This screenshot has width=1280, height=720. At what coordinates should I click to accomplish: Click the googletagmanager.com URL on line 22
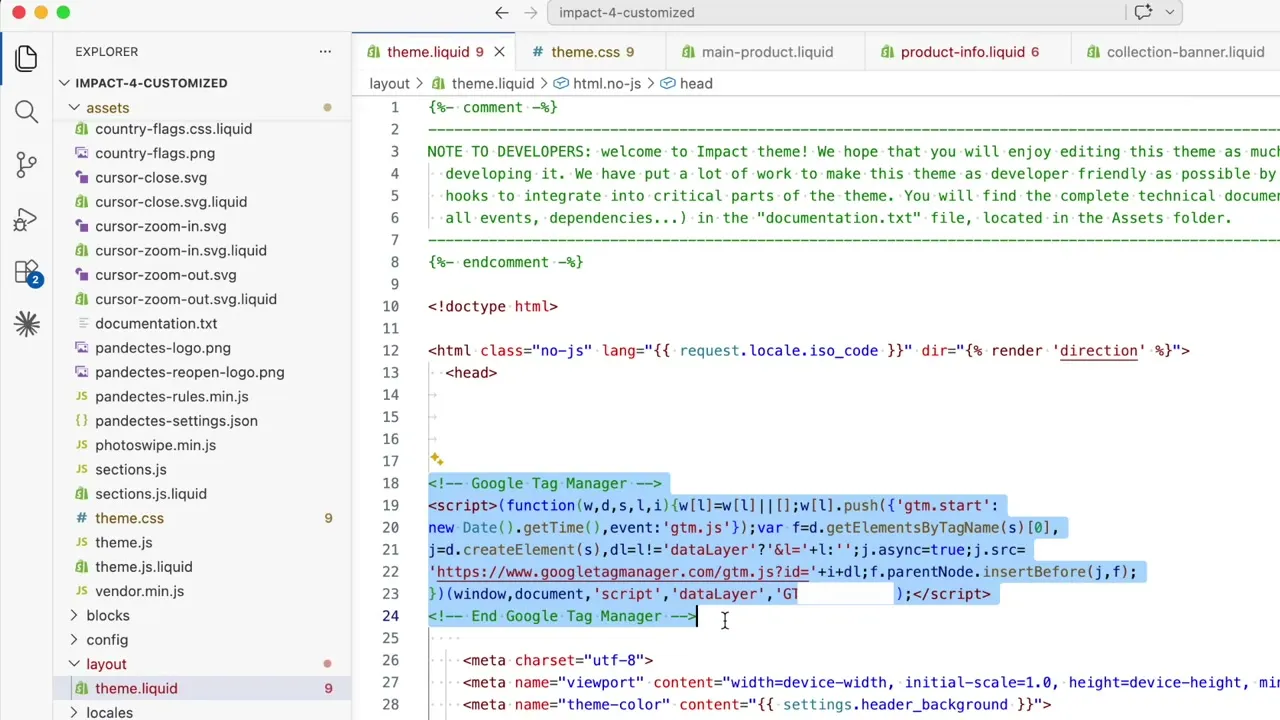tap(622, 572)
